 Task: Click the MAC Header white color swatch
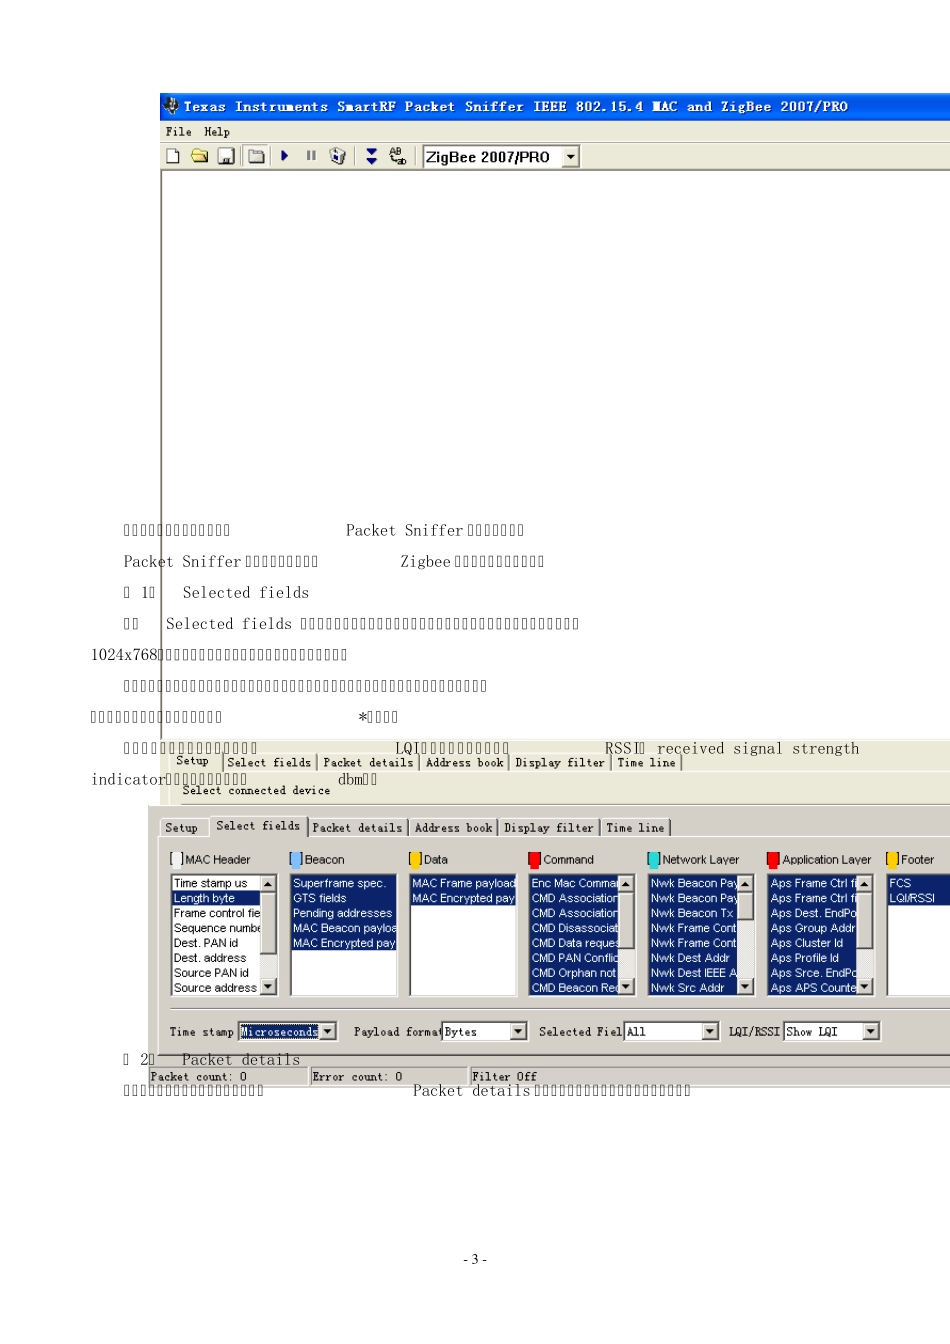tap(176, 859)
